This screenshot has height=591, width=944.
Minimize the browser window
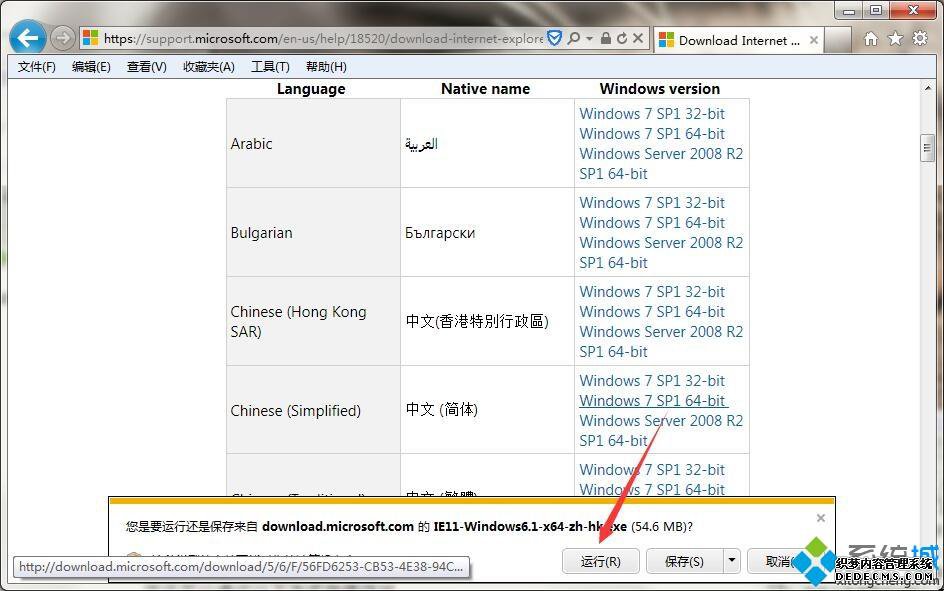[x=849, y=11]
